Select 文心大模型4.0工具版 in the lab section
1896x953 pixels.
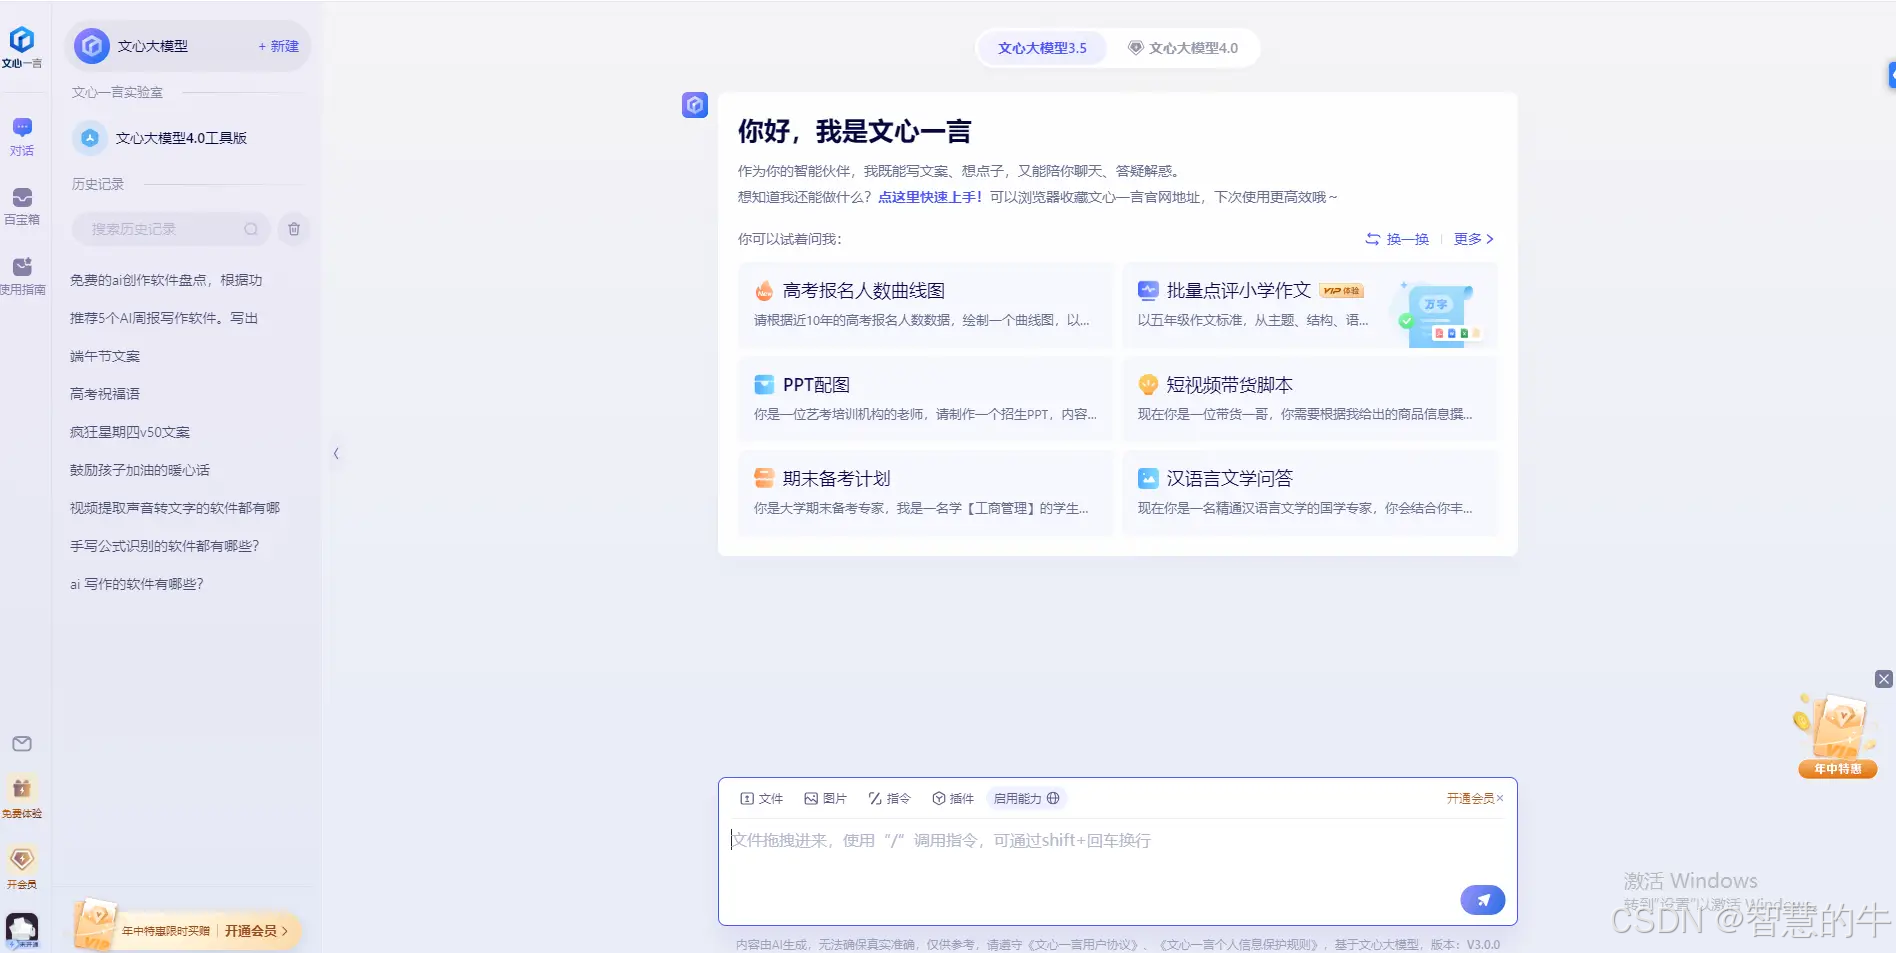click(188, 138)
